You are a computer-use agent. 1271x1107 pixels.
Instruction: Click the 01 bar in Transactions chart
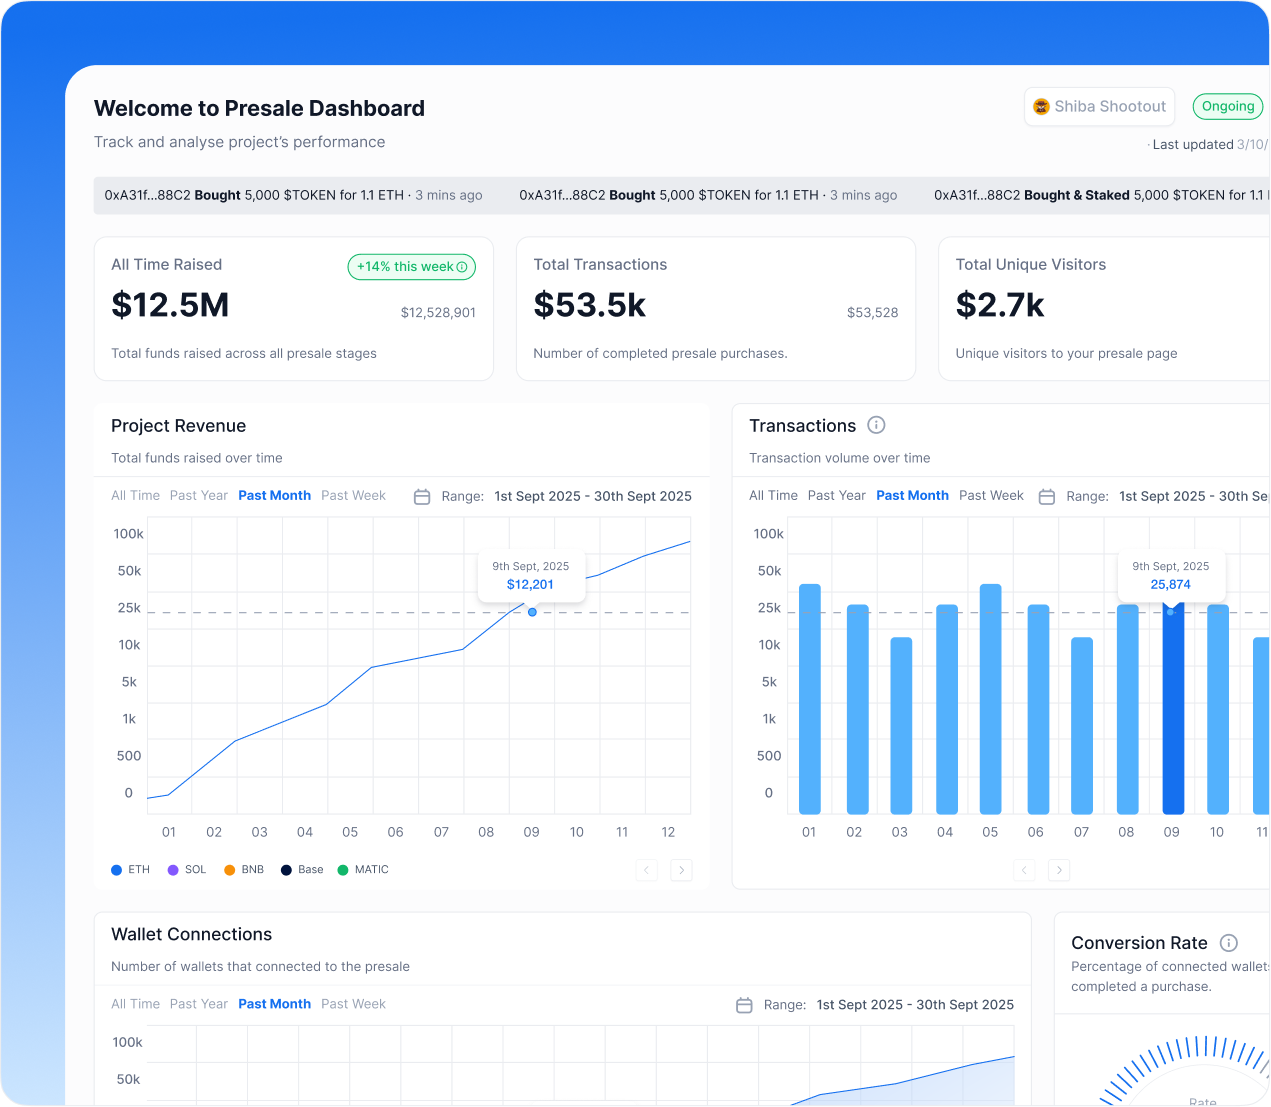[810, 699]
